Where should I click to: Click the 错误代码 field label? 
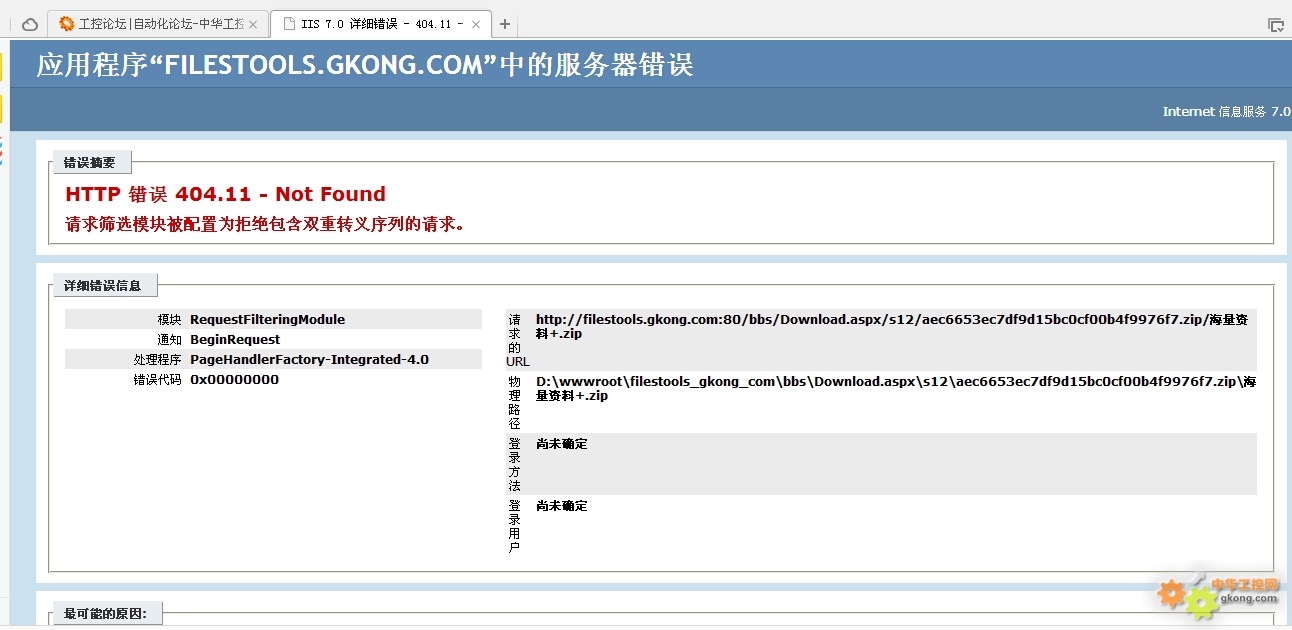pyautogui.click(x=157, y=380)
